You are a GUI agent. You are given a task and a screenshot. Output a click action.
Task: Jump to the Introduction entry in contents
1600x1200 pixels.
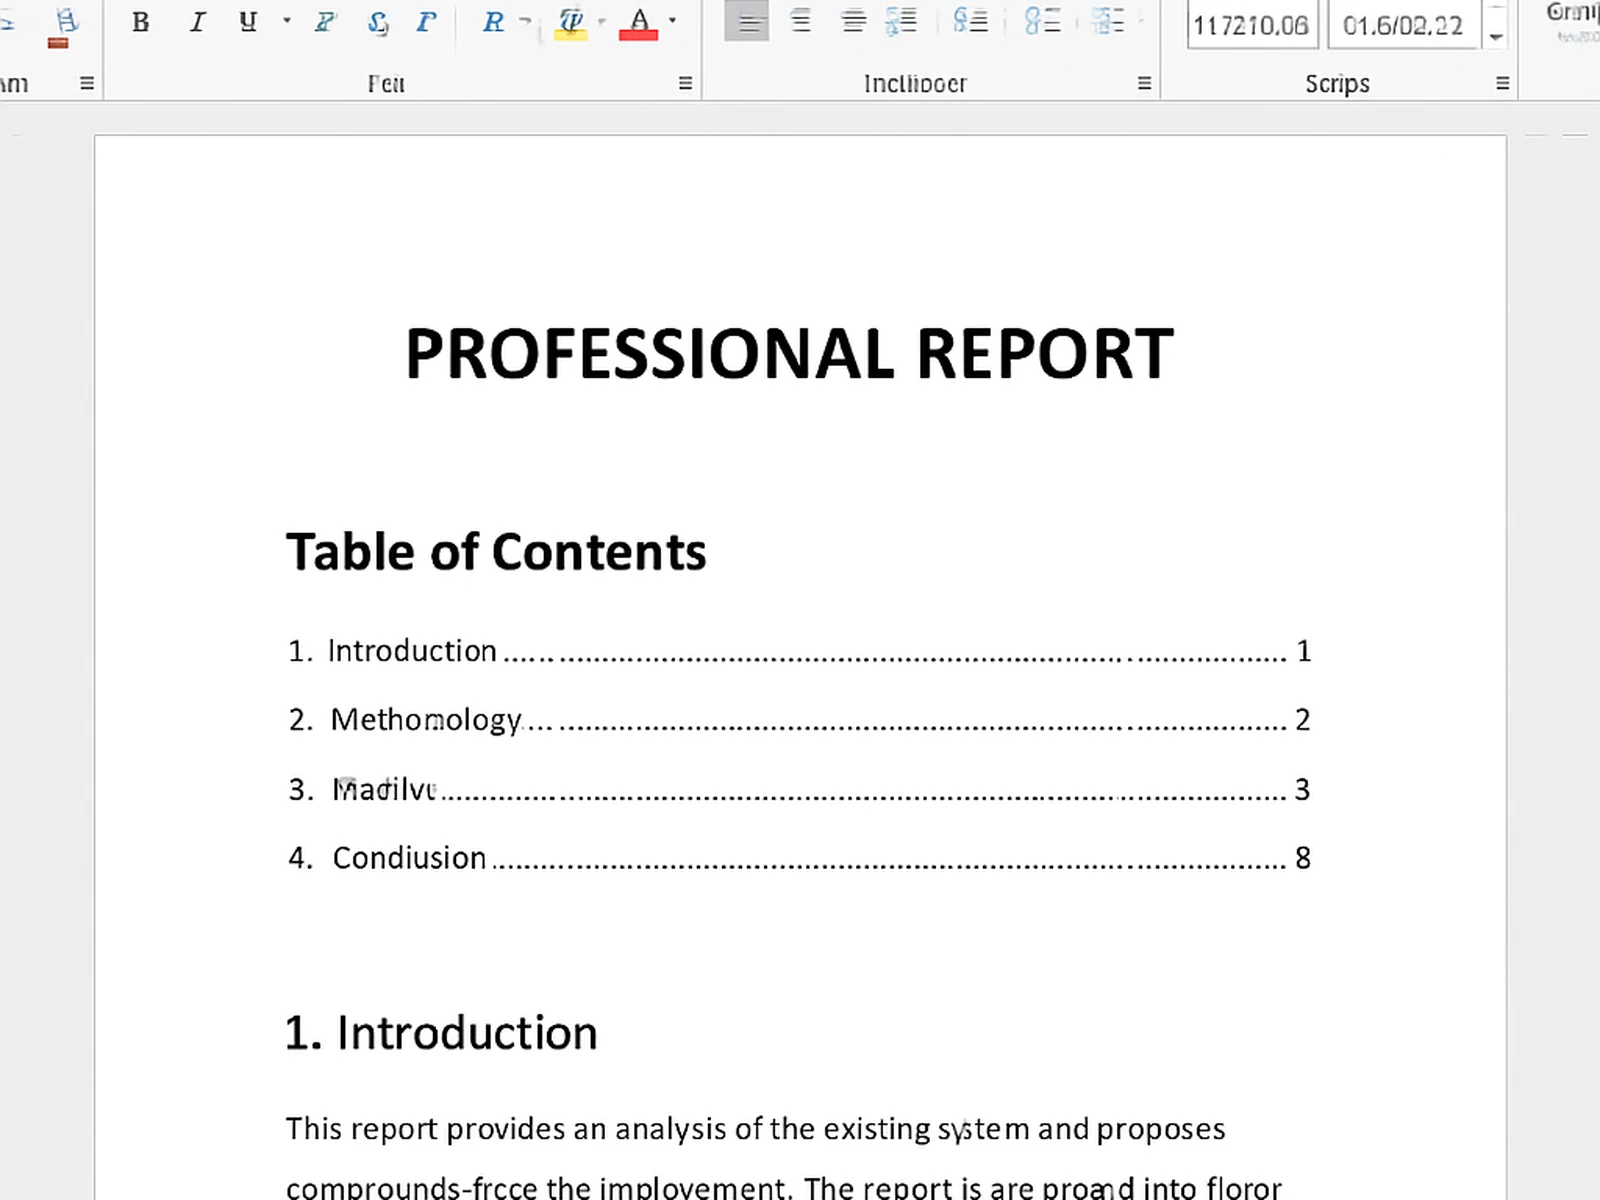point(413,650)
